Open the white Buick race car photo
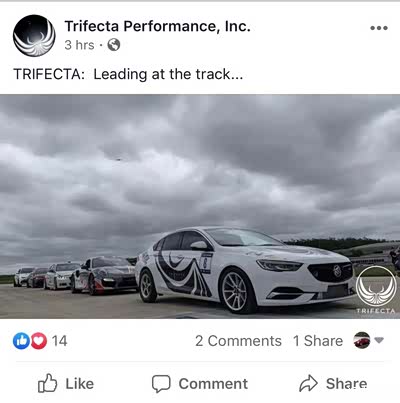This screenshot has height=403, width=400. coord(200,206)
